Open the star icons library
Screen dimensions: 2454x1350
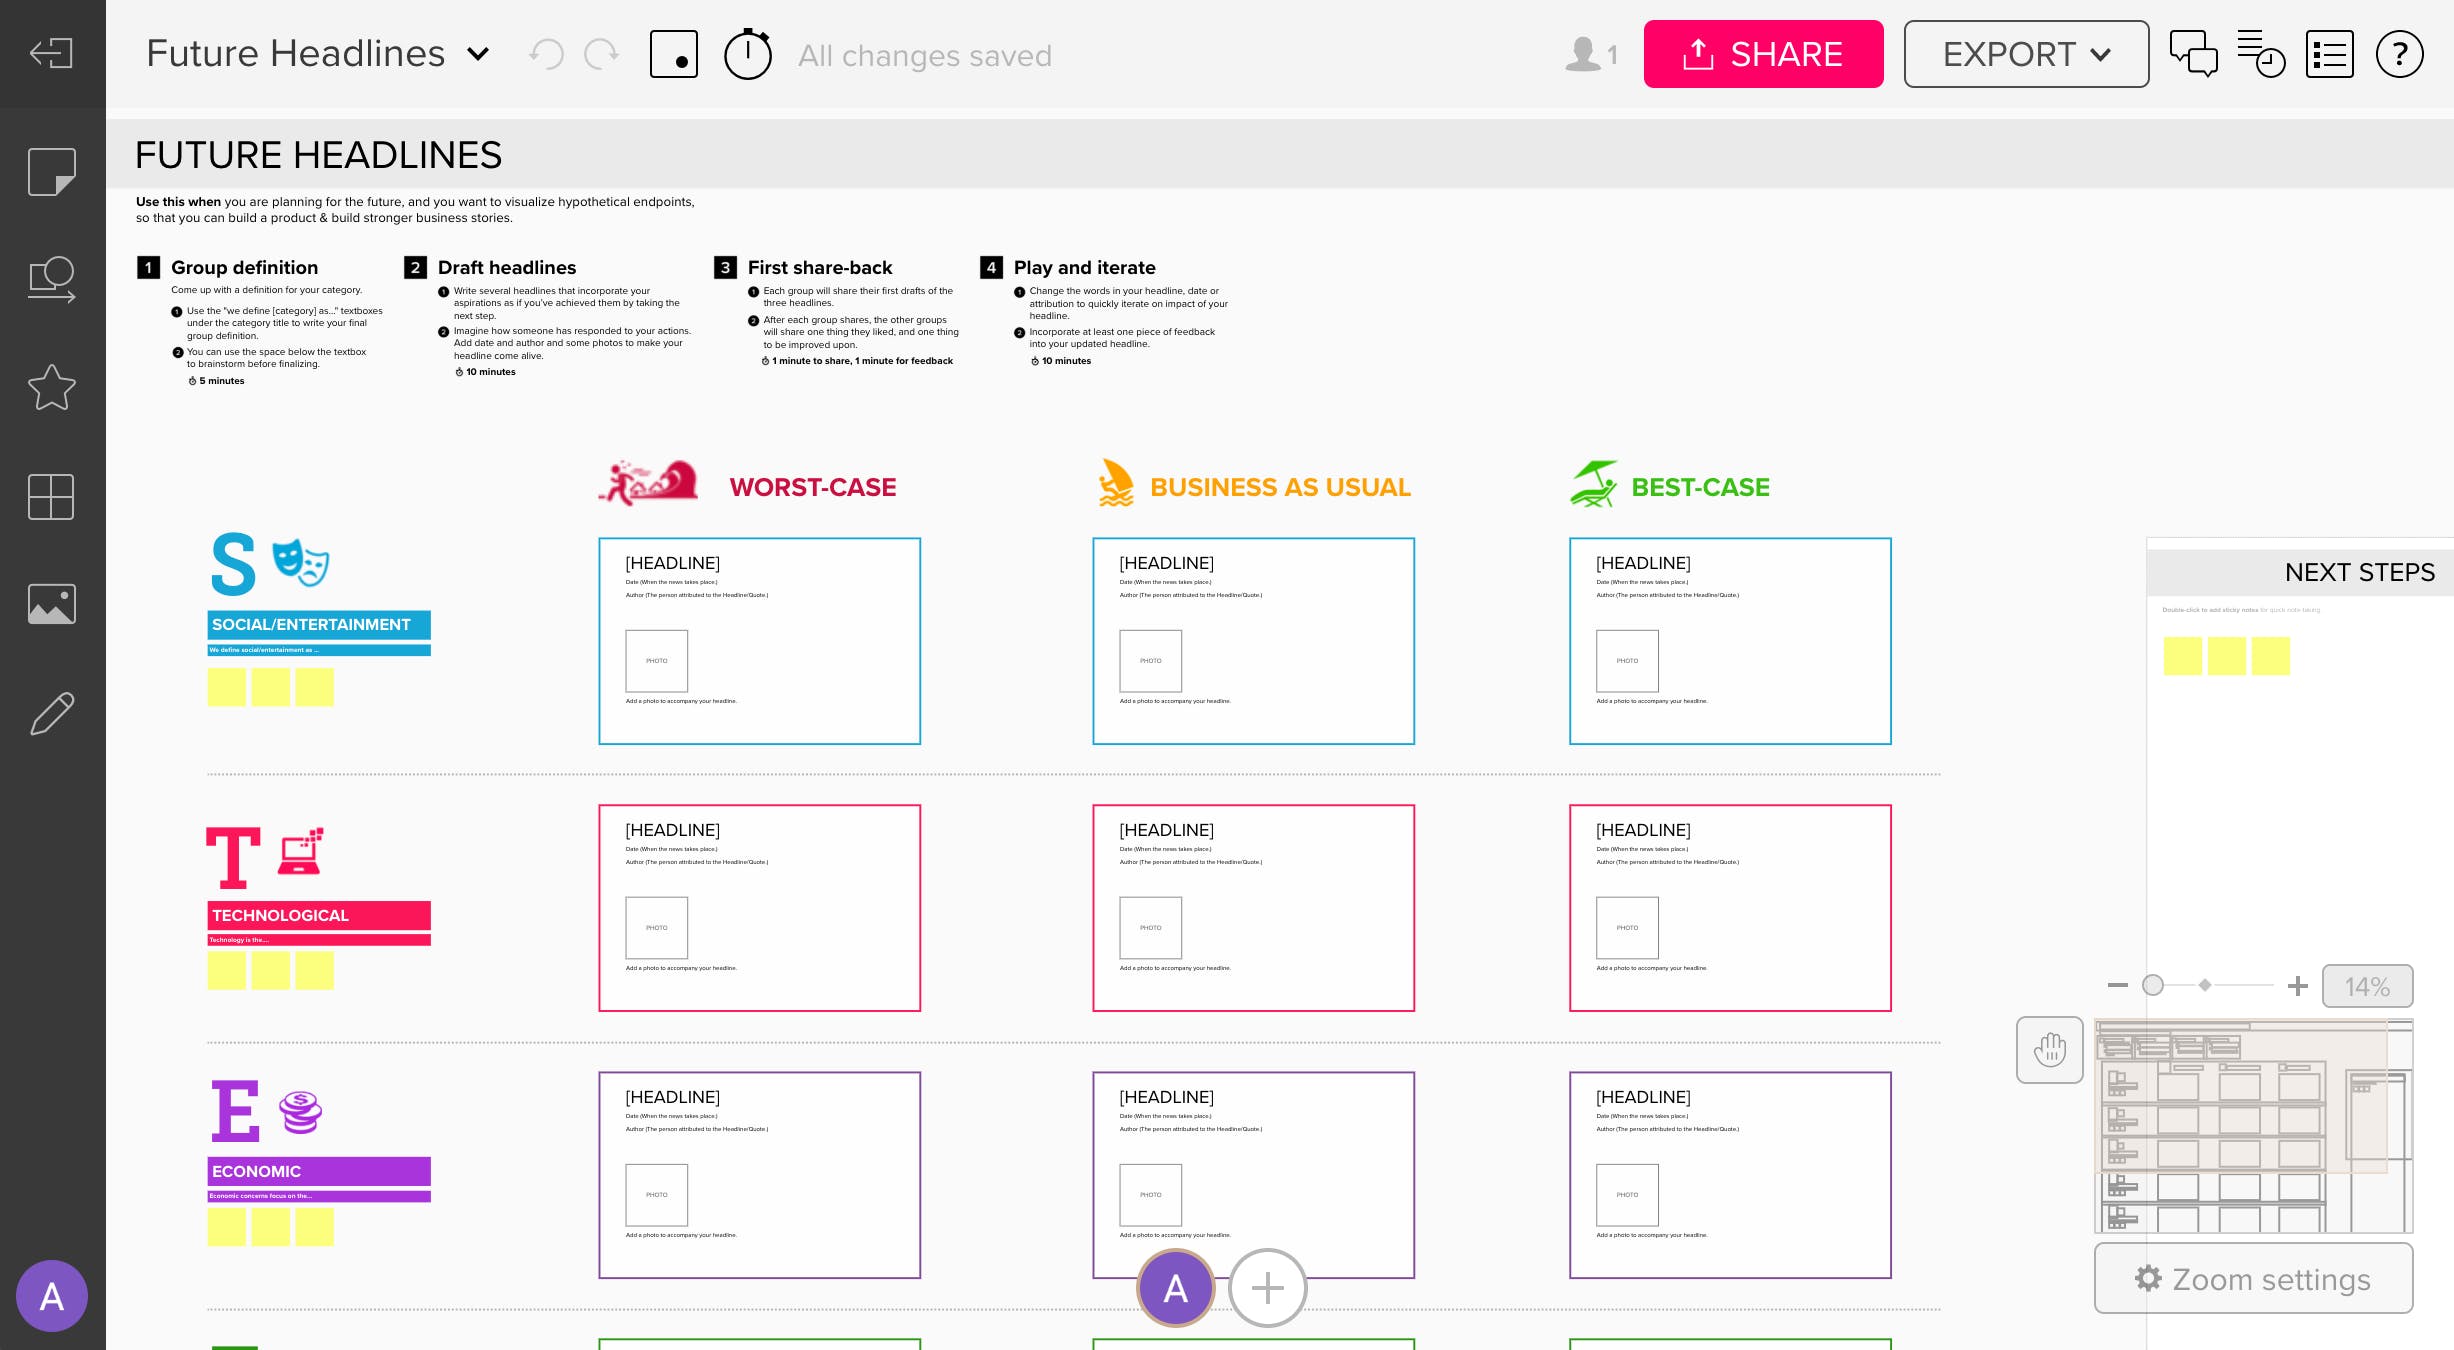tap(51, 388)
